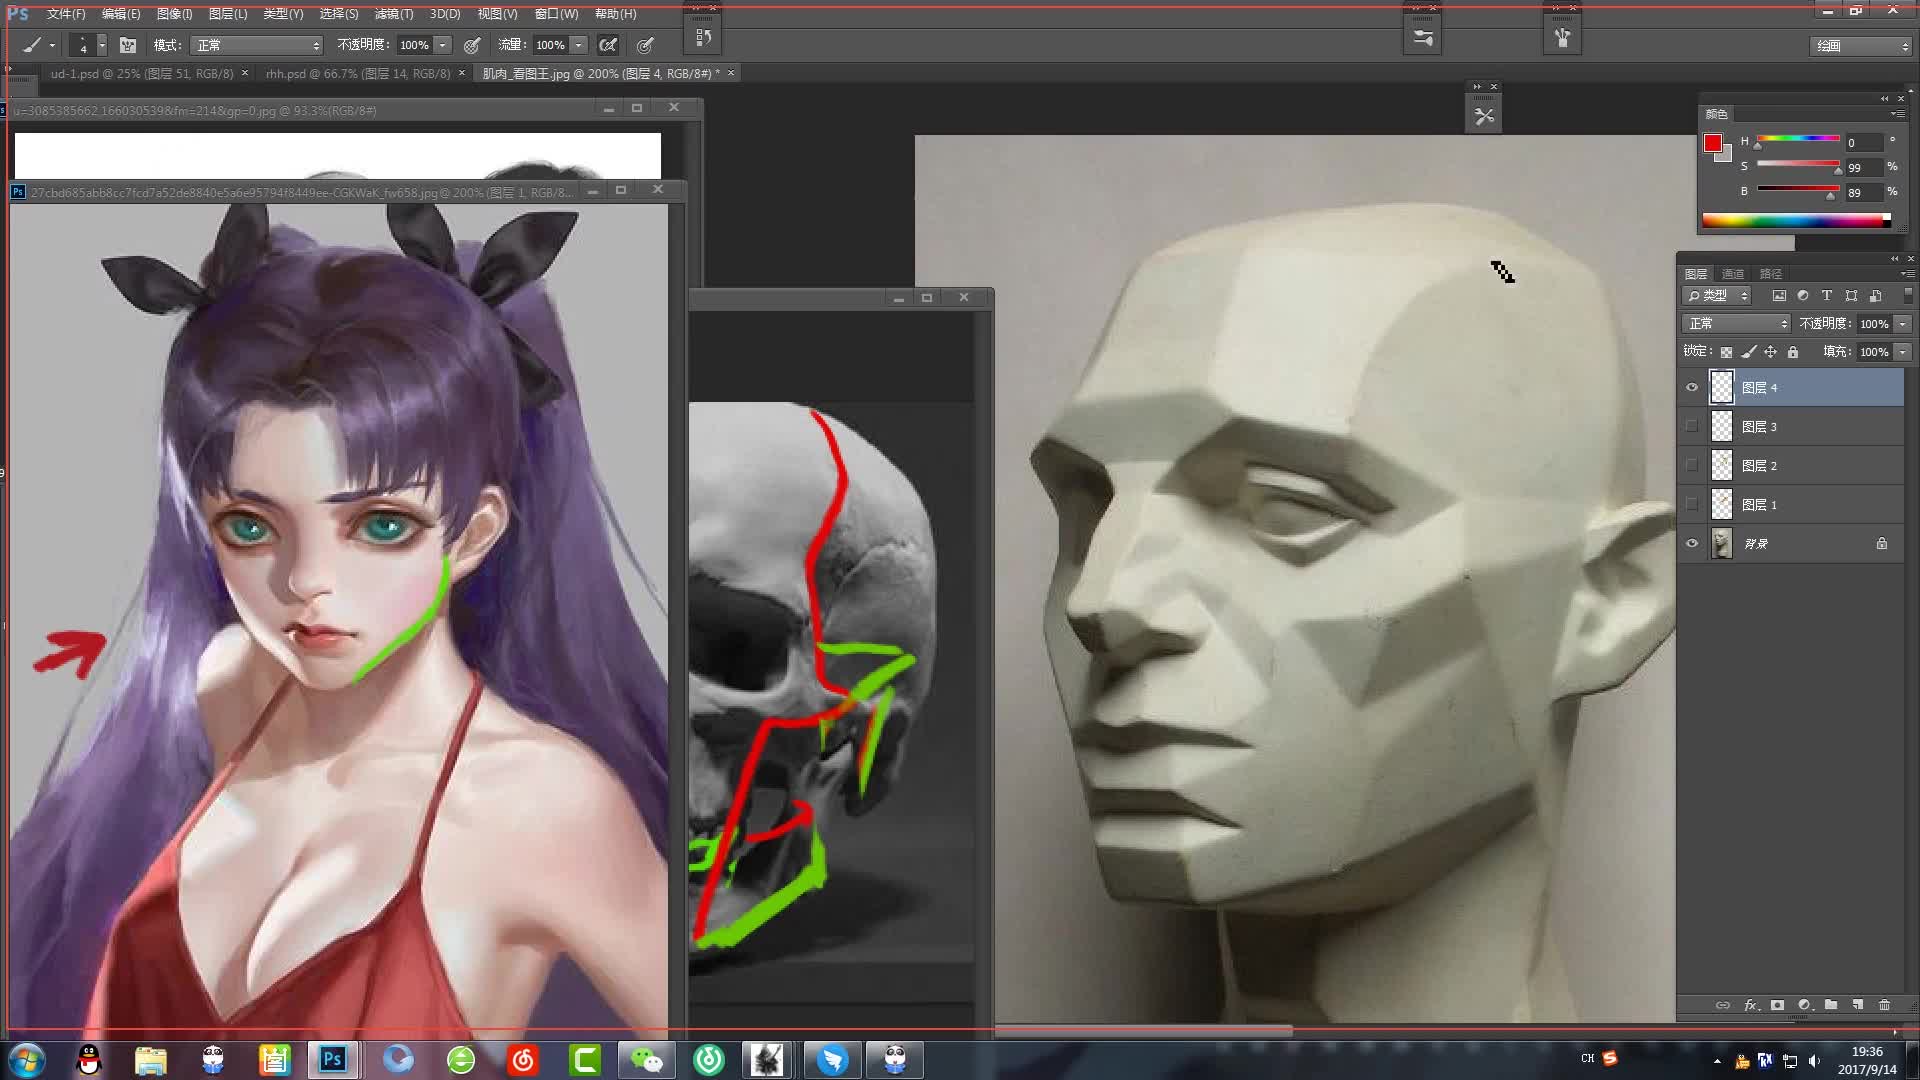Filter layers by shape layers icon
Viewport: 1920px width, 1080px height.
1851,296
